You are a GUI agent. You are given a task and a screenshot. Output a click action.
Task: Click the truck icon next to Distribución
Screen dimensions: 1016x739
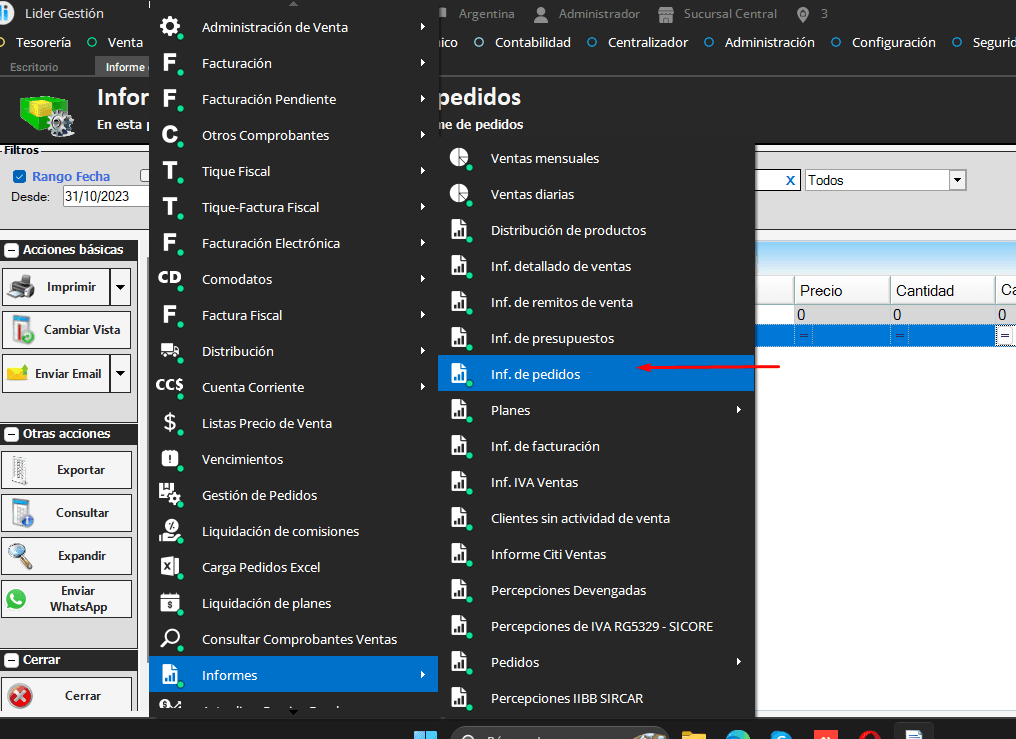point(170,351)
